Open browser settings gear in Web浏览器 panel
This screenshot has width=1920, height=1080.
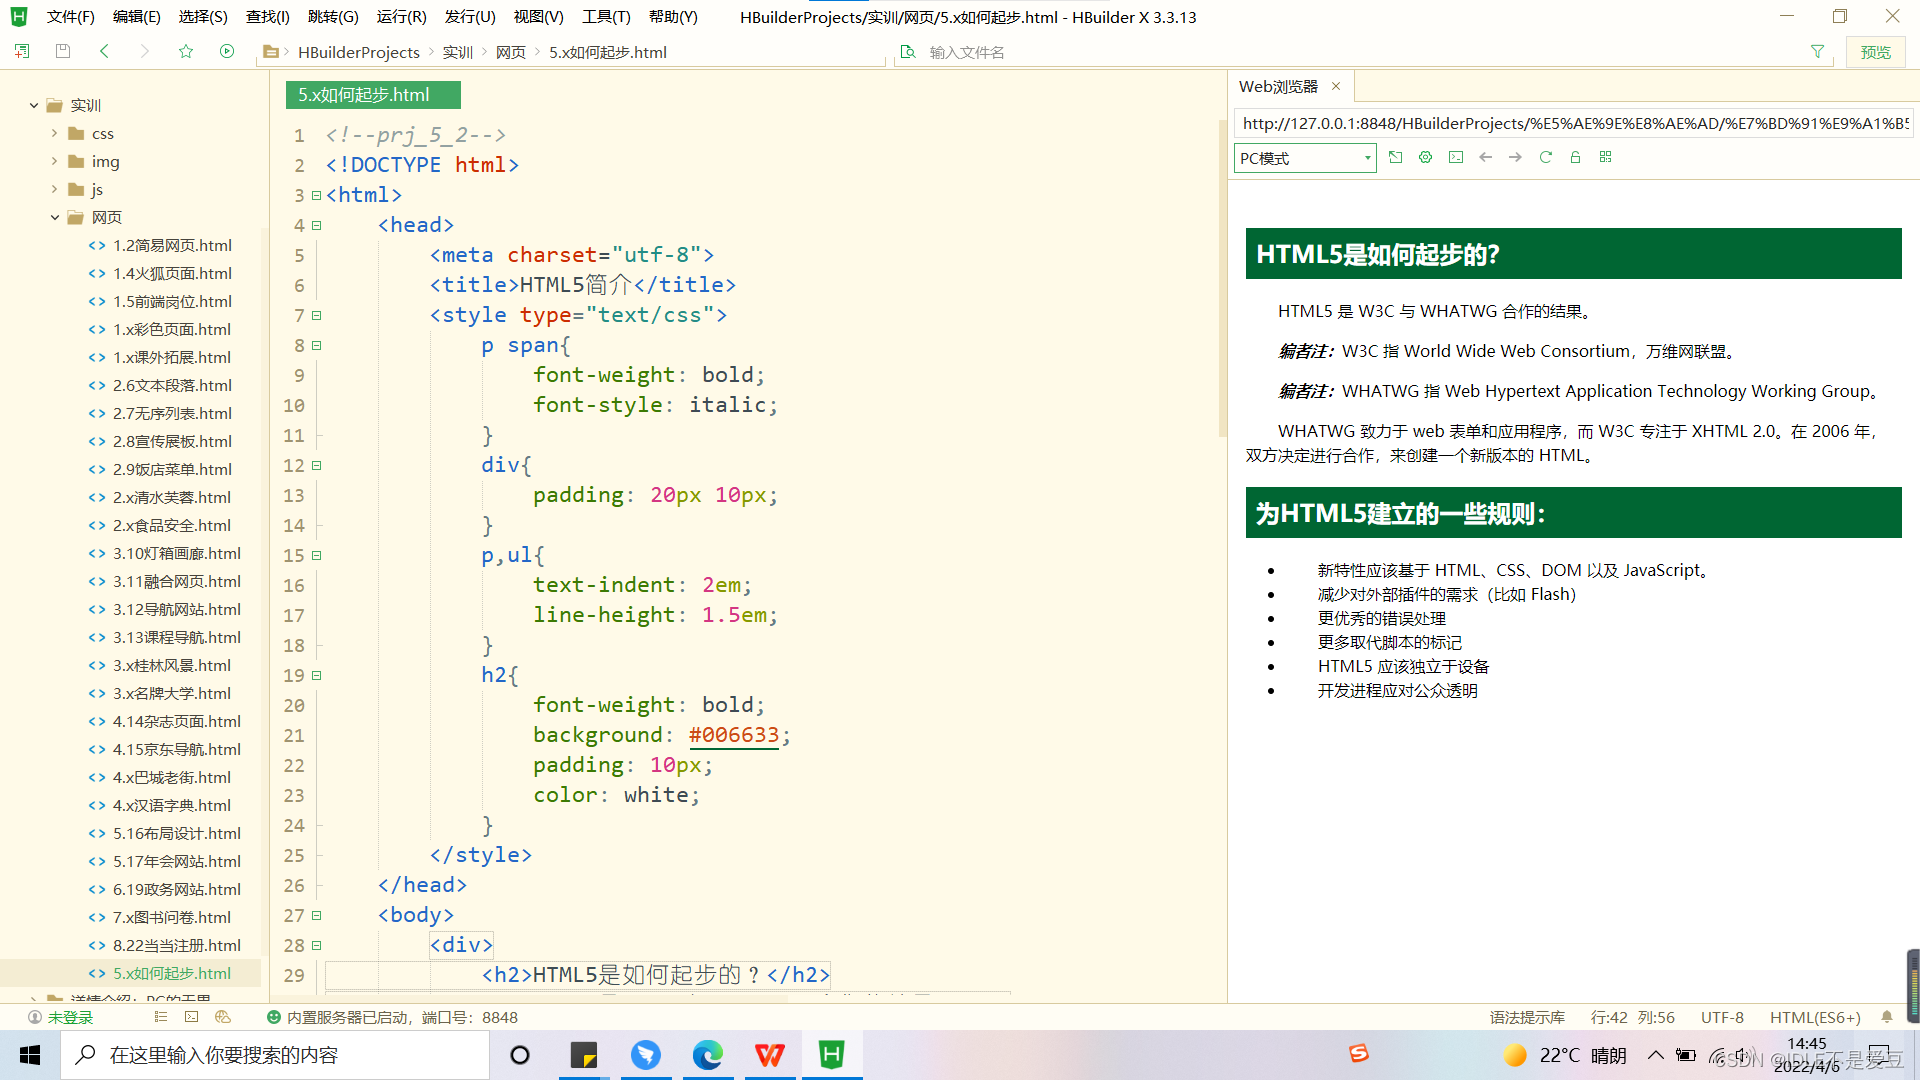tap(1426, 157)
